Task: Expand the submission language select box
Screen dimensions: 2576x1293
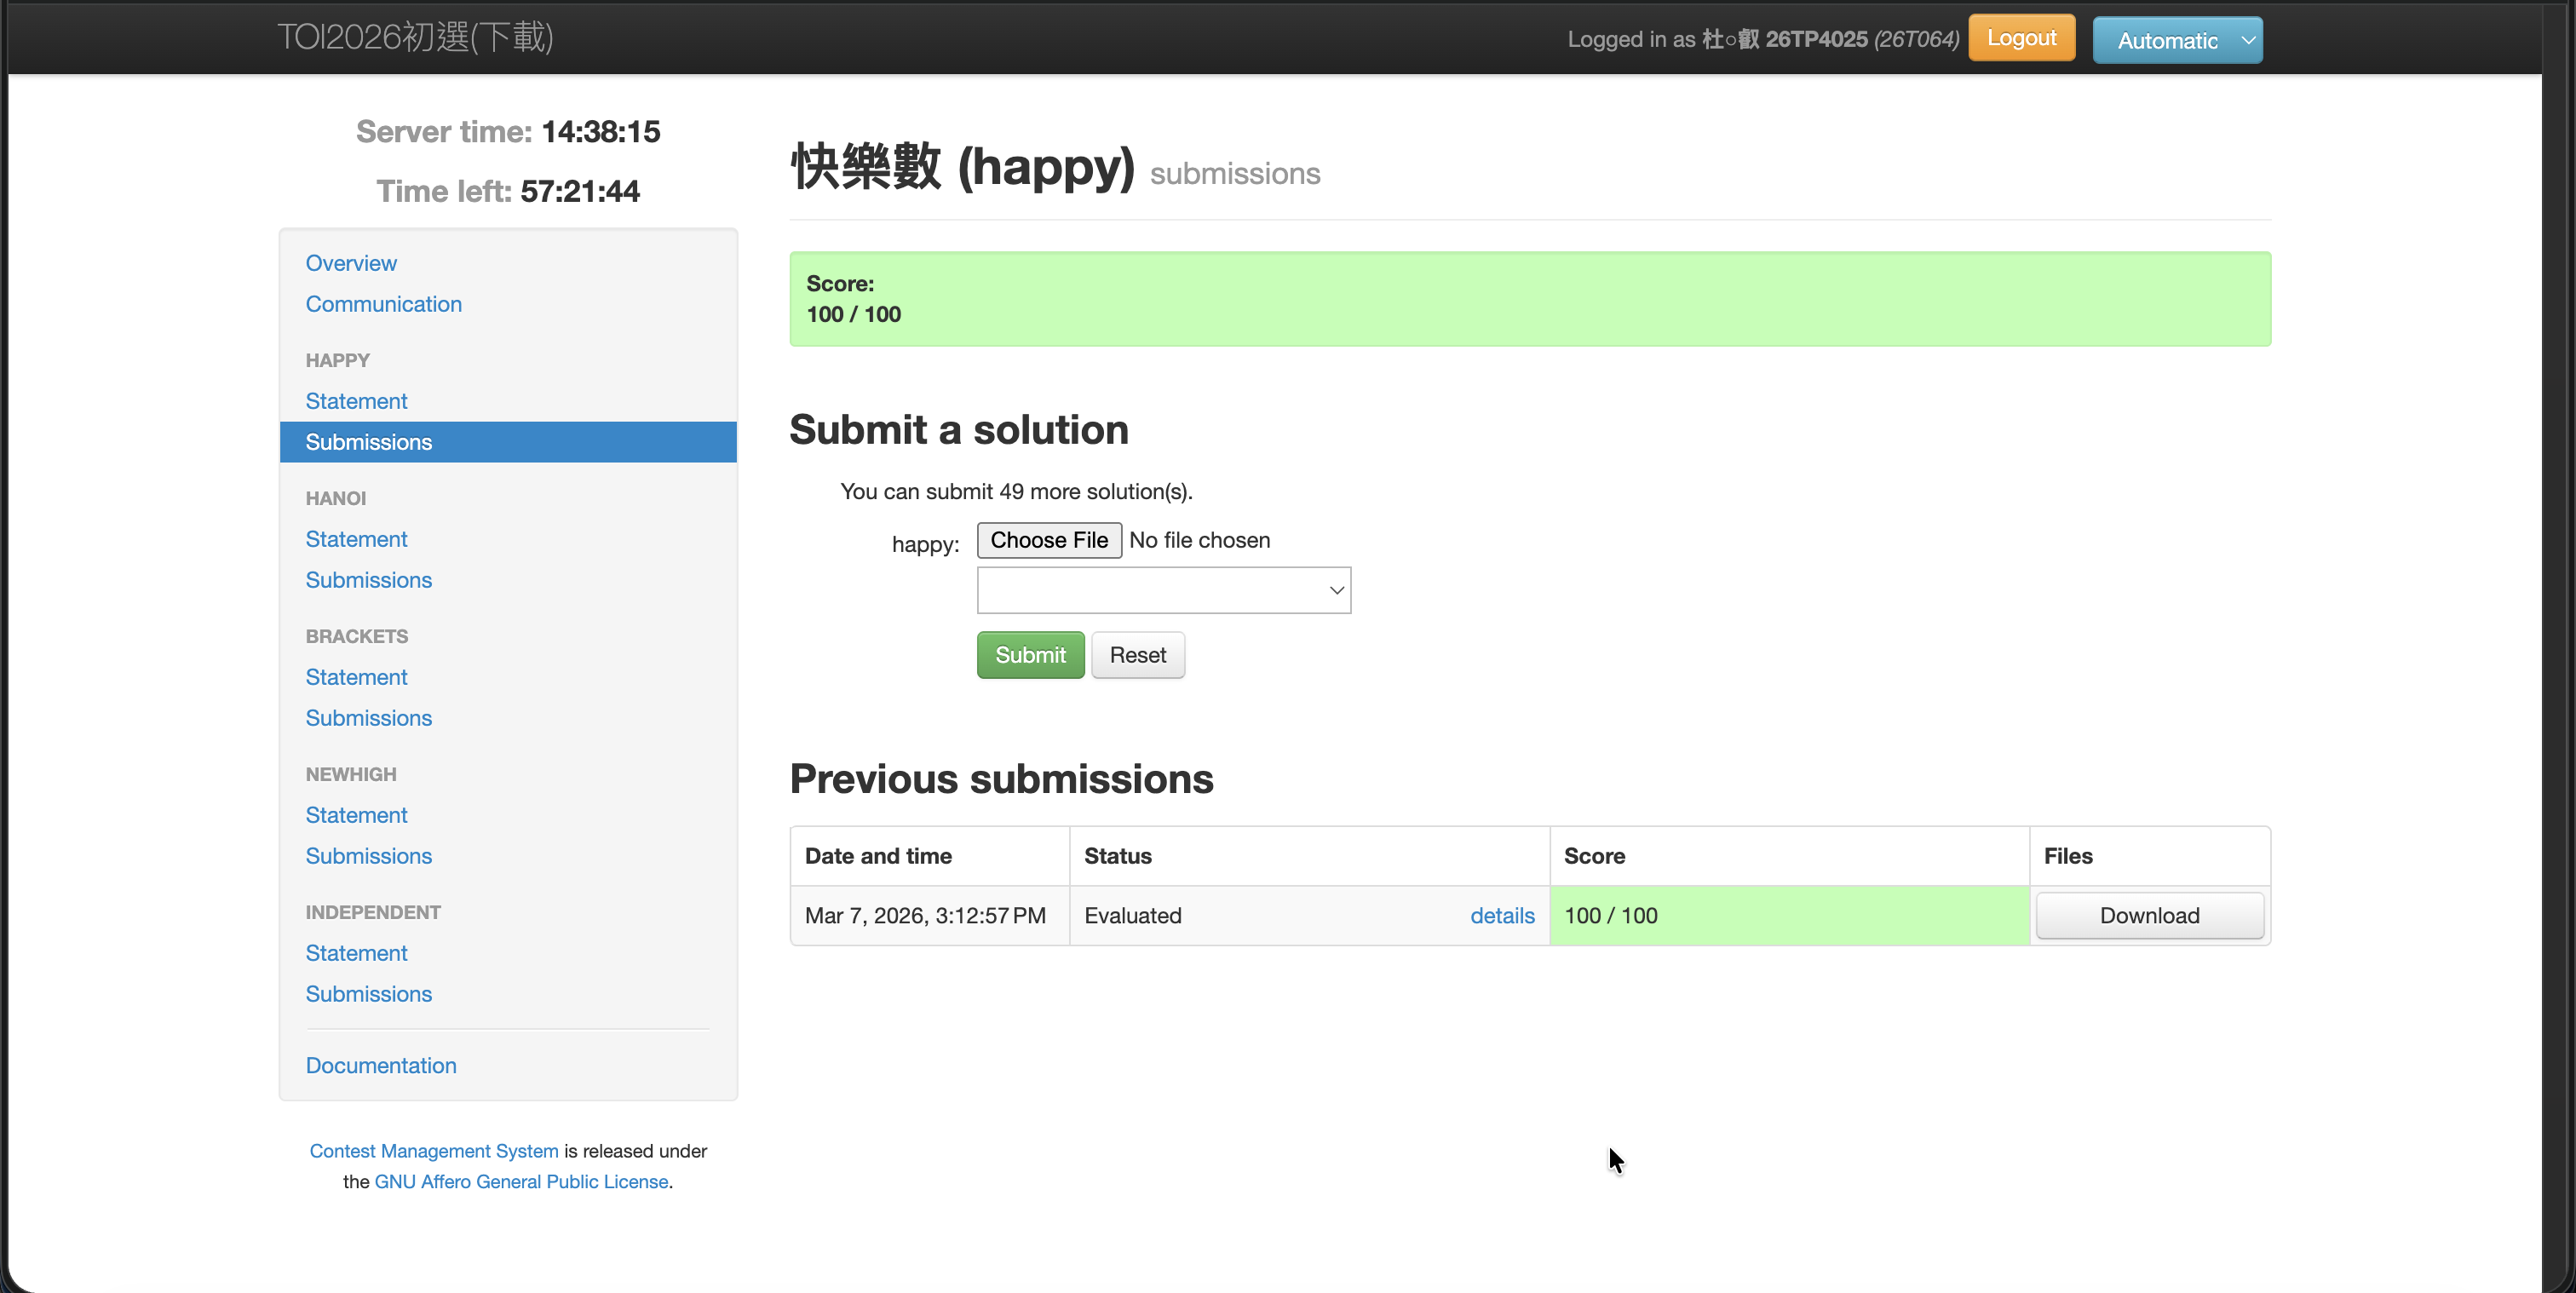Action: click(1163, 590)
